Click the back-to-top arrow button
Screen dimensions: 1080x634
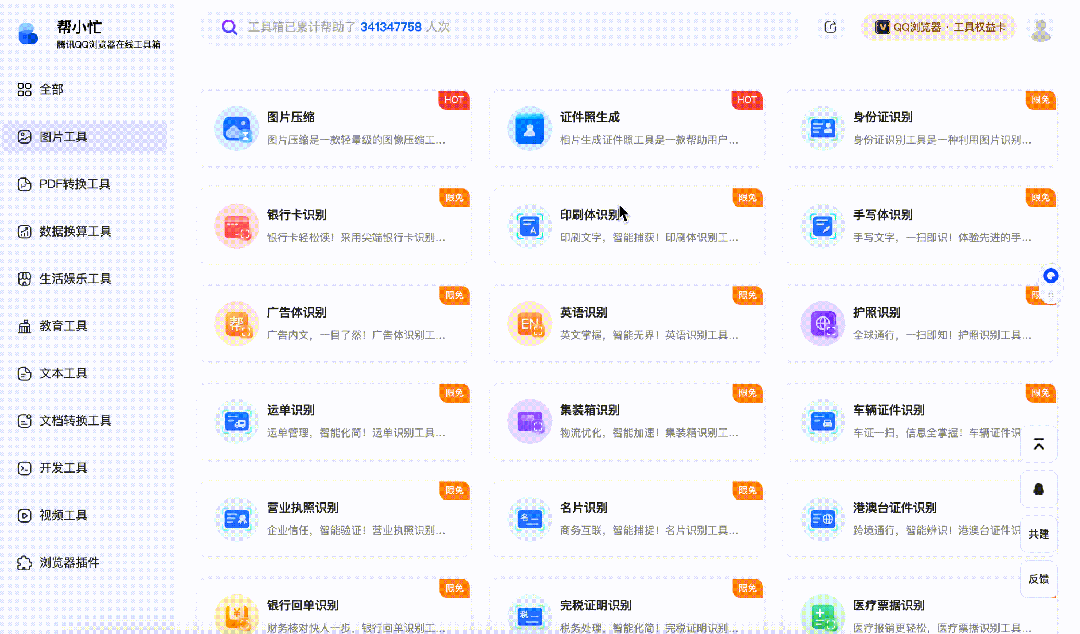(x=1038, y=444)
